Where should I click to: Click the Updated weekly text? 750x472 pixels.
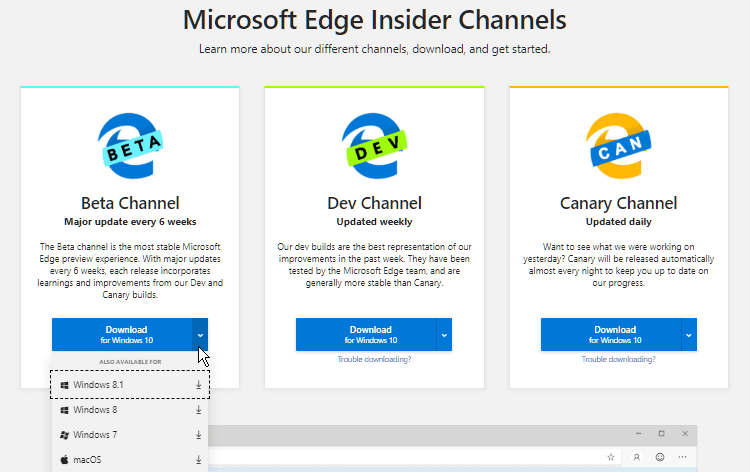pos(374,222)
